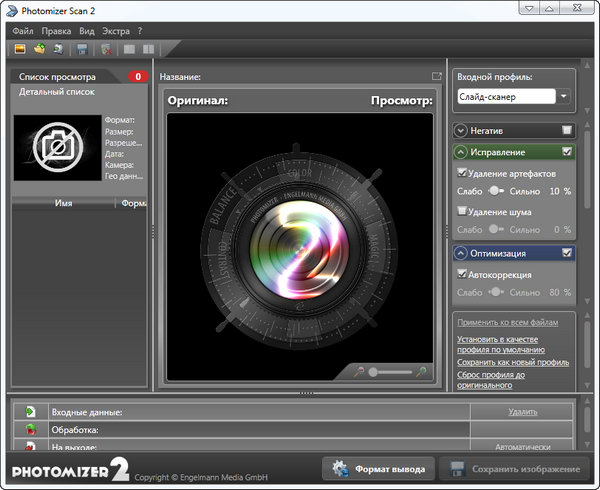Click the Применить ко всем файлам link

(507, 322)
